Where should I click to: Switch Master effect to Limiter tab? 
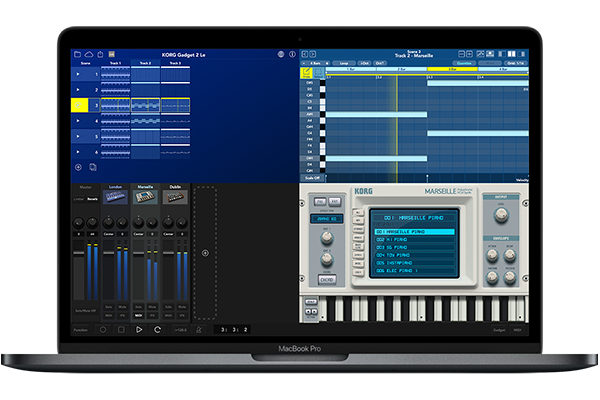(79, 199)
